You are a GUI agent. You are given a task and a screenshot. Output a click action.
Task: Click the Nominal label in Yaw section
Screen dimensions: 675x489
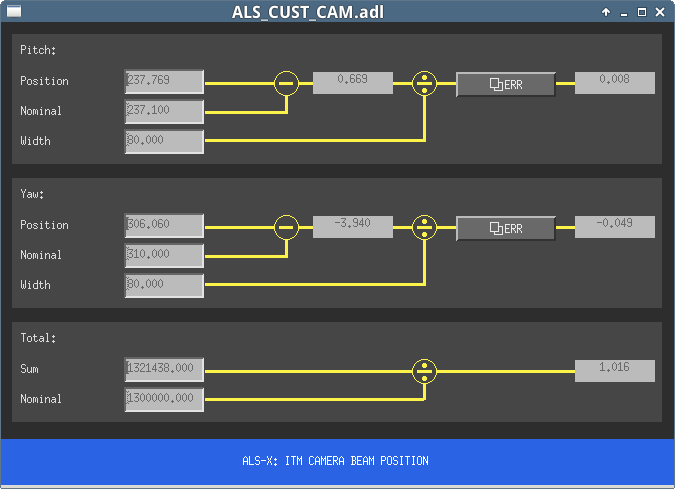pos(41,255)
